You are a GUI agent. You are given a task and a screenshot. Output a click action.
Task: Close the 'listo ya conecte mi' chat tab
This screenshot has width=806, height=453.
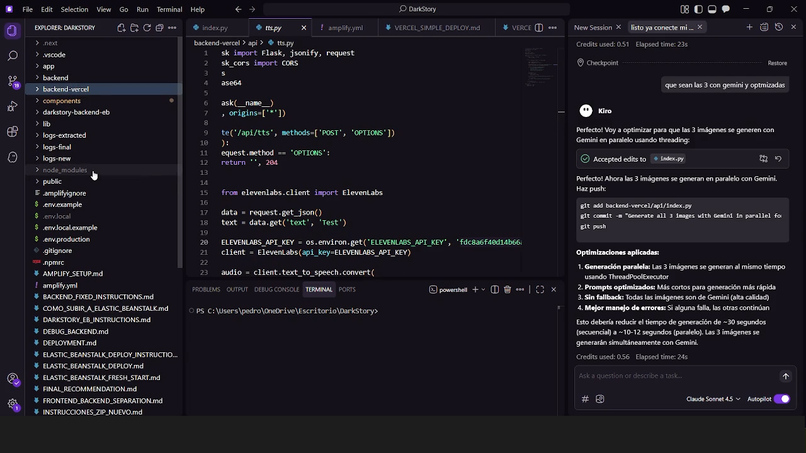pos(700,27)
